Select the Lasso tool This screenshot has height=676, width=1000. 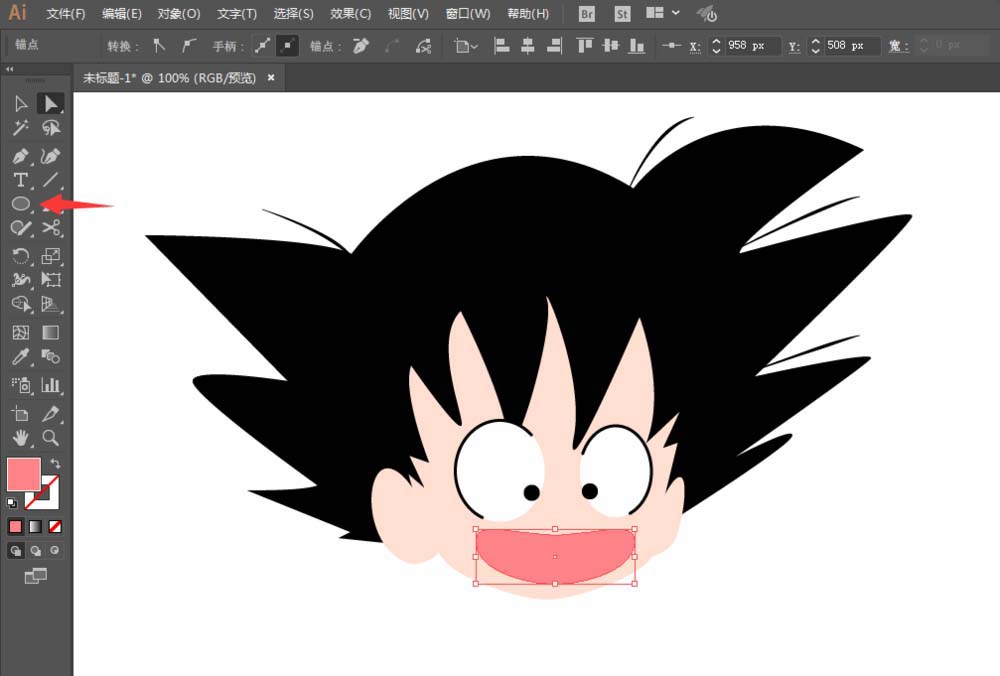coord(50,128)
